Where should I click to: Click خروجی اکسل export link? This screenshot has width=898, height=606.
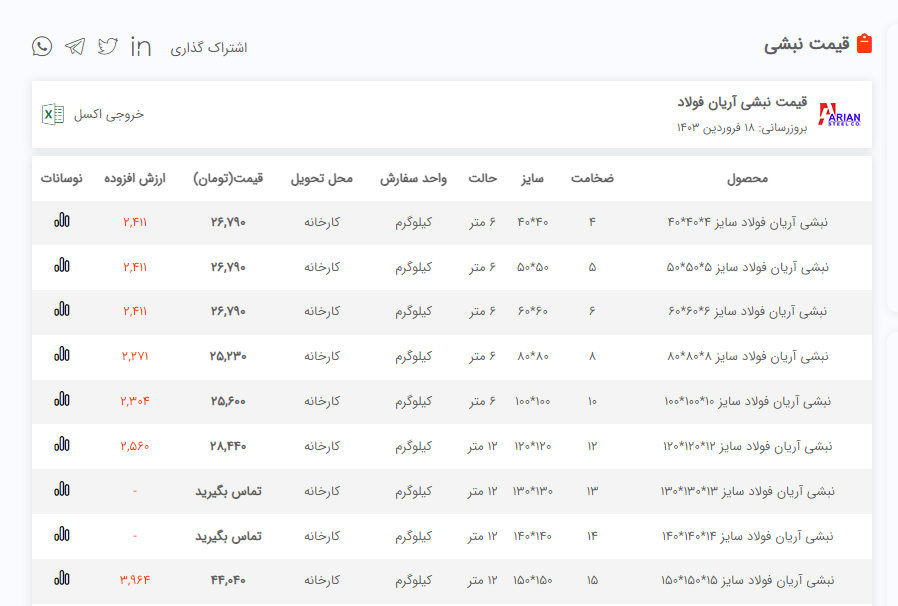pos(108,114)
